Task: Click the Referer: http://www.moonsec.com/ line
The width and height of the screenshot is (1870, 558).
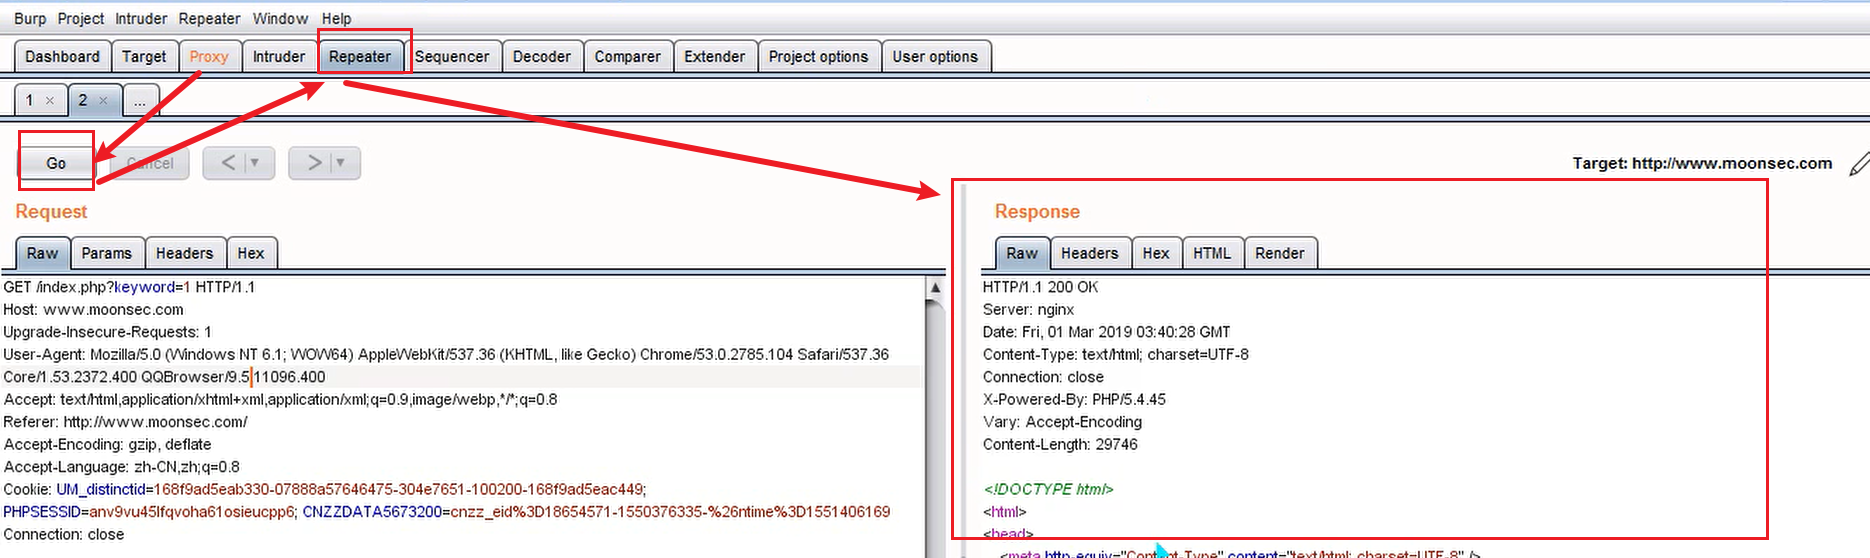Action: [125, 422]
